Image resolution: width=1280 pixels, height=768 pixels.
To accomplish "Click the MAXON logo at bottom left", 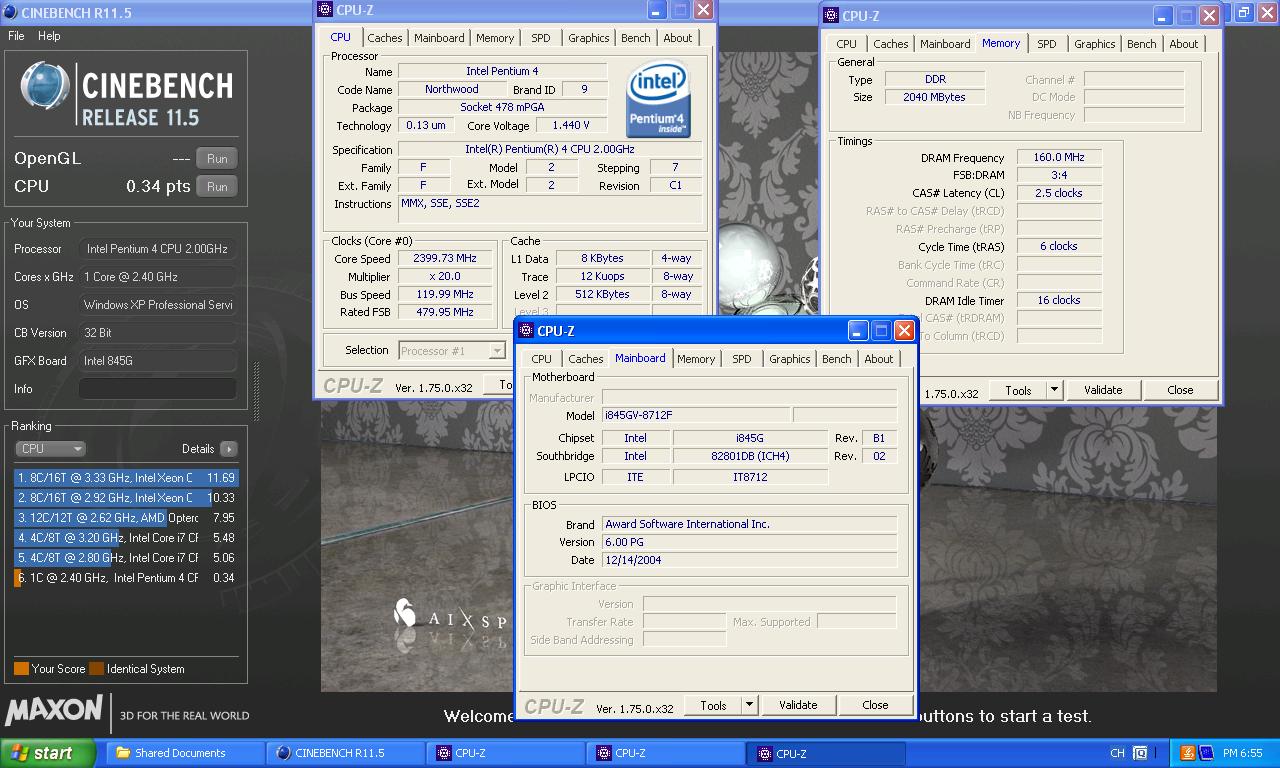I will tap(54, 712).
